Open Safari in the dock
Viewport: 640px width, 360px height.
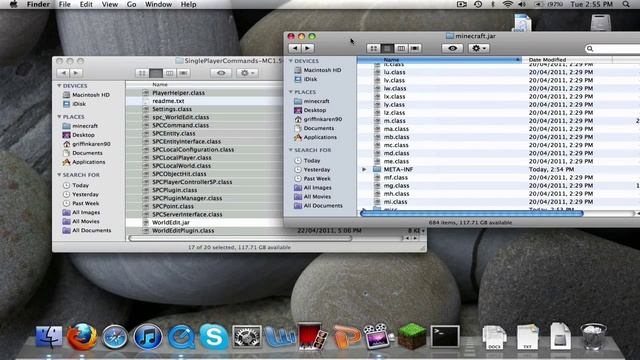115,337
